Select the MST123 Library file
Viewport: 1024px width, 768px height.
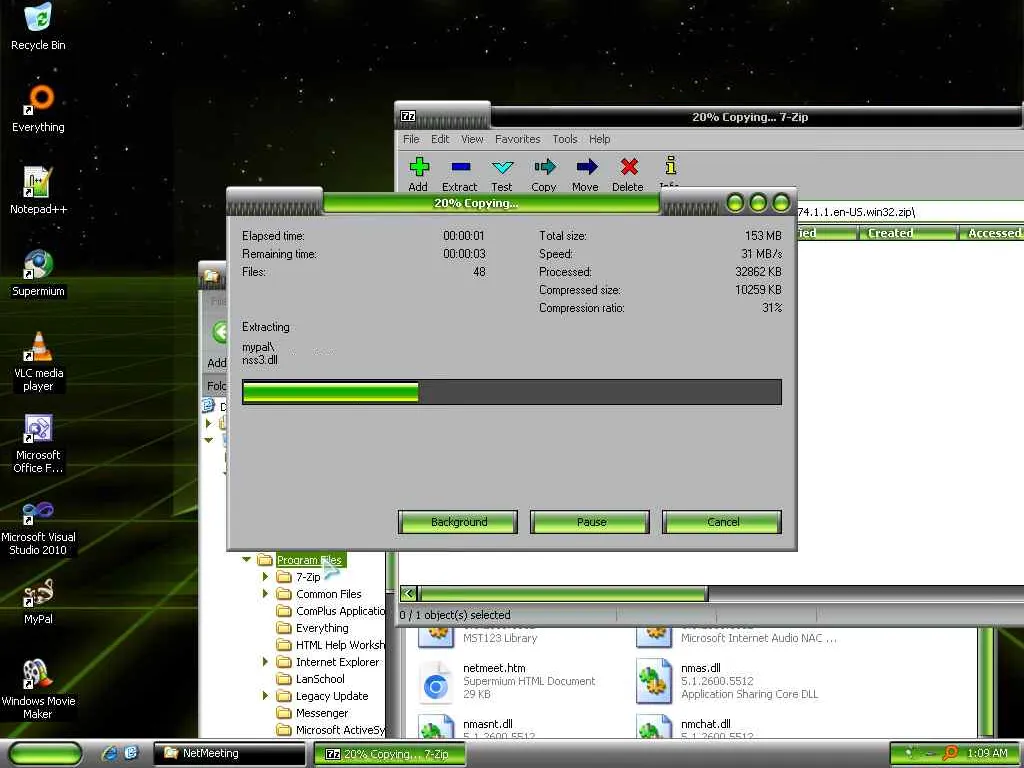pyautogui.click(x=478, y=637)
